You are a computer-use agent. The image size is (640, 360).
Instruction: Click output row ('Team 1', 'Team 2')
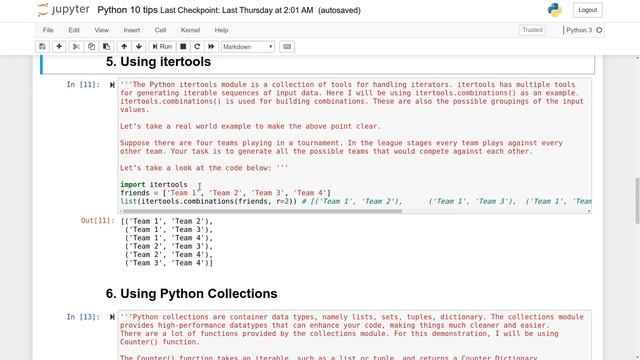click(167, 221)
